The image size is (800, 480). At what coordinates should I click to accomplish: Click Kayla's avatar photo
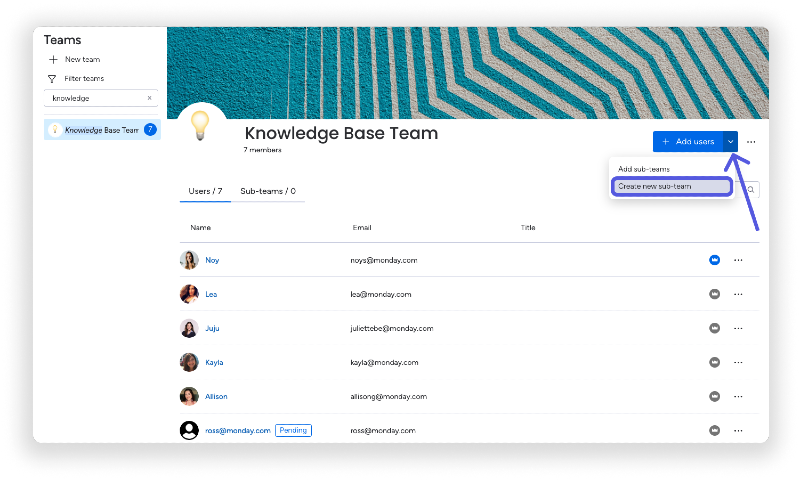[x=189, y=363]
